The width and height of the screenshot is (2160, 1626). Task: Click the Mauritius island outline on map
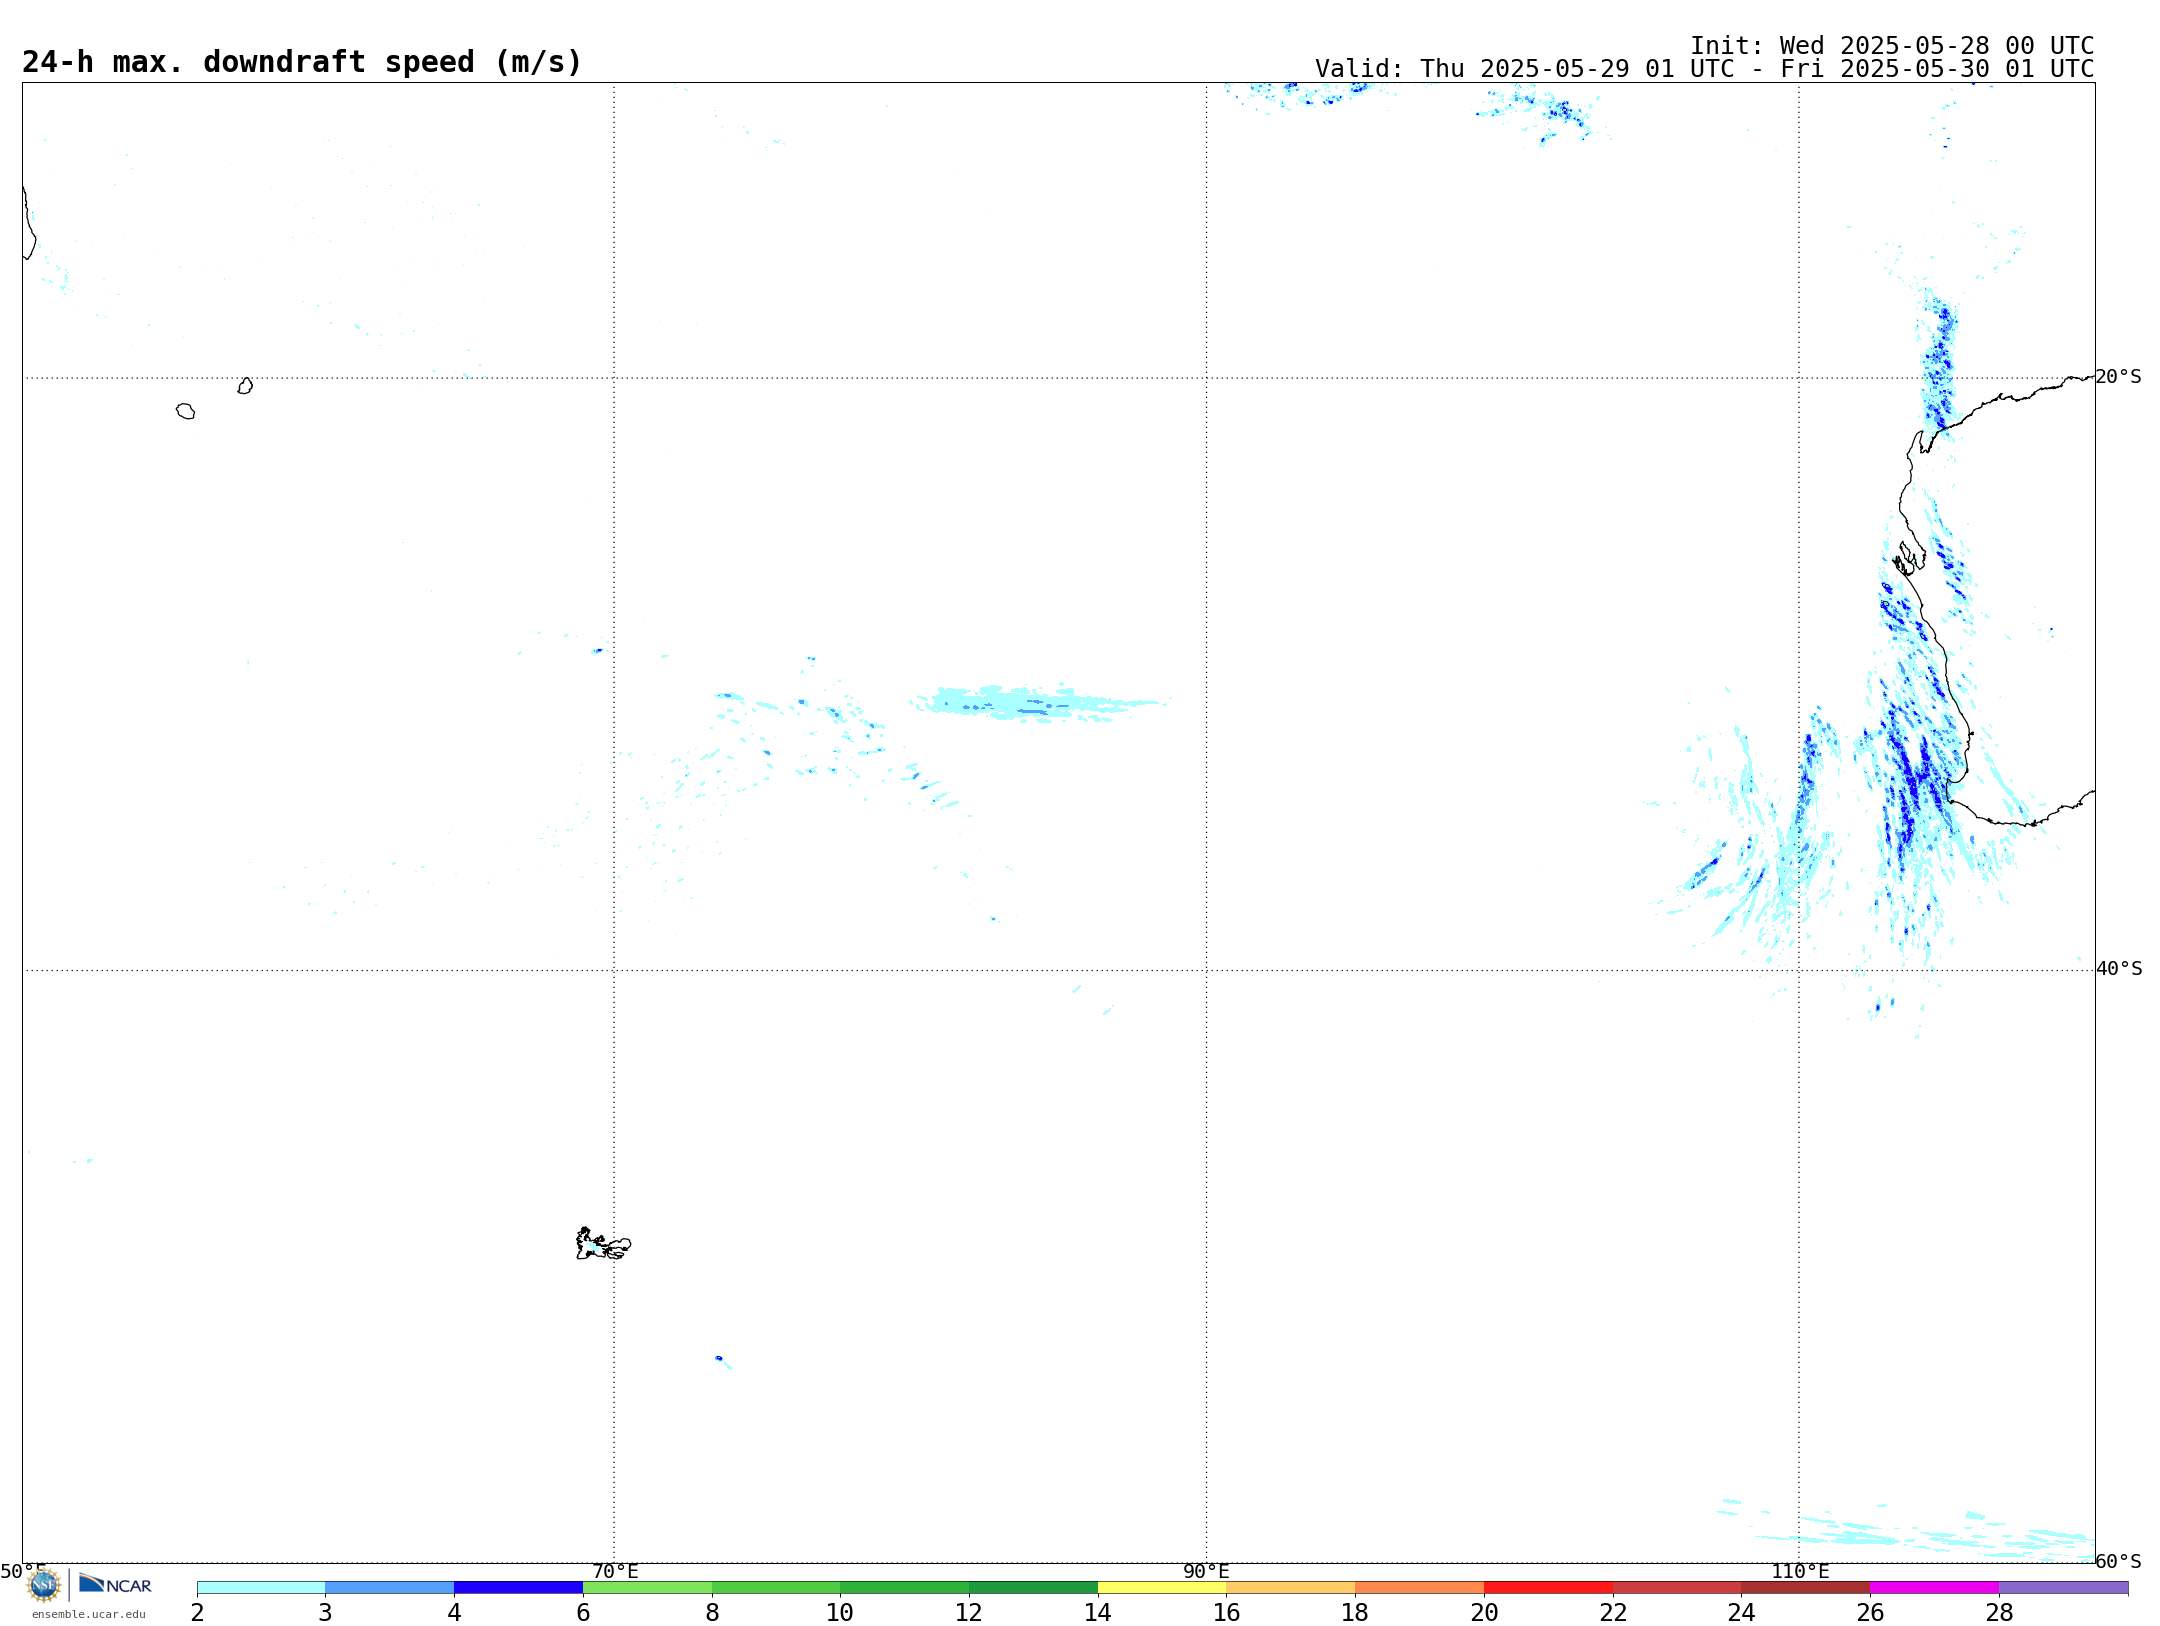(245, 386)
